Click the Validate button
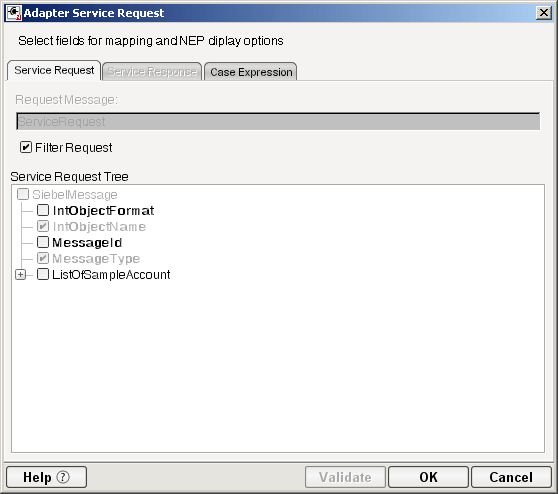Image resolution: width=558 pixels, height=494 pixels. pyautogui.click(x=345, y=477)
